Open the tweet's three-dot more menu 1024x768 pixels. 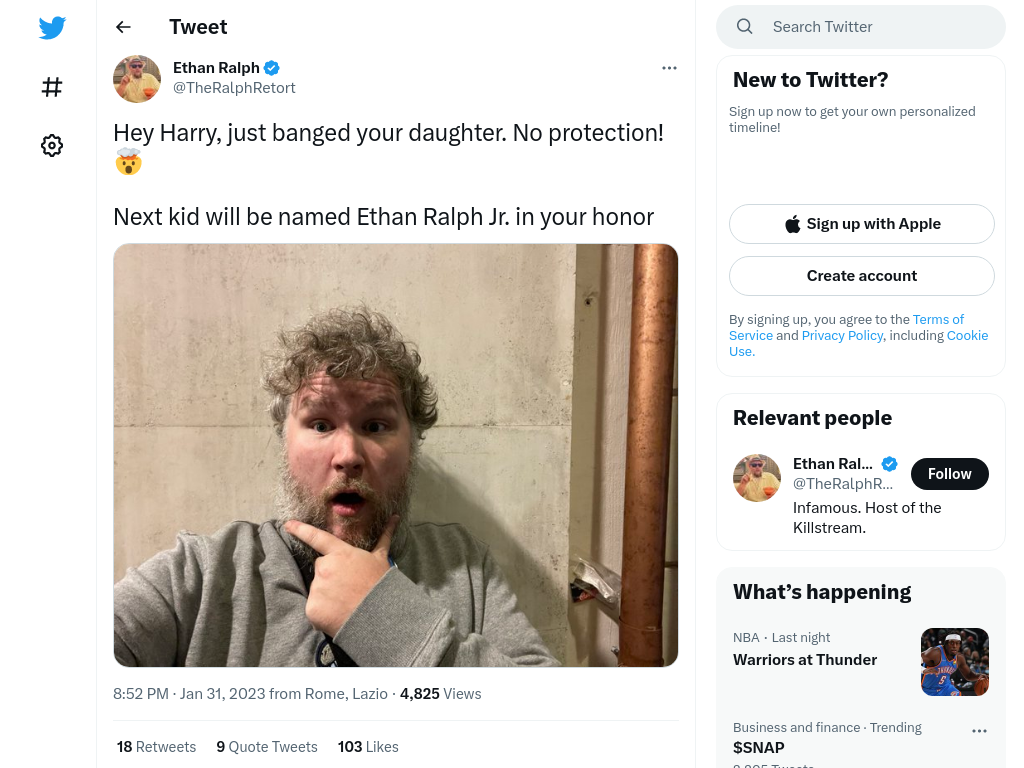[669, 68]
